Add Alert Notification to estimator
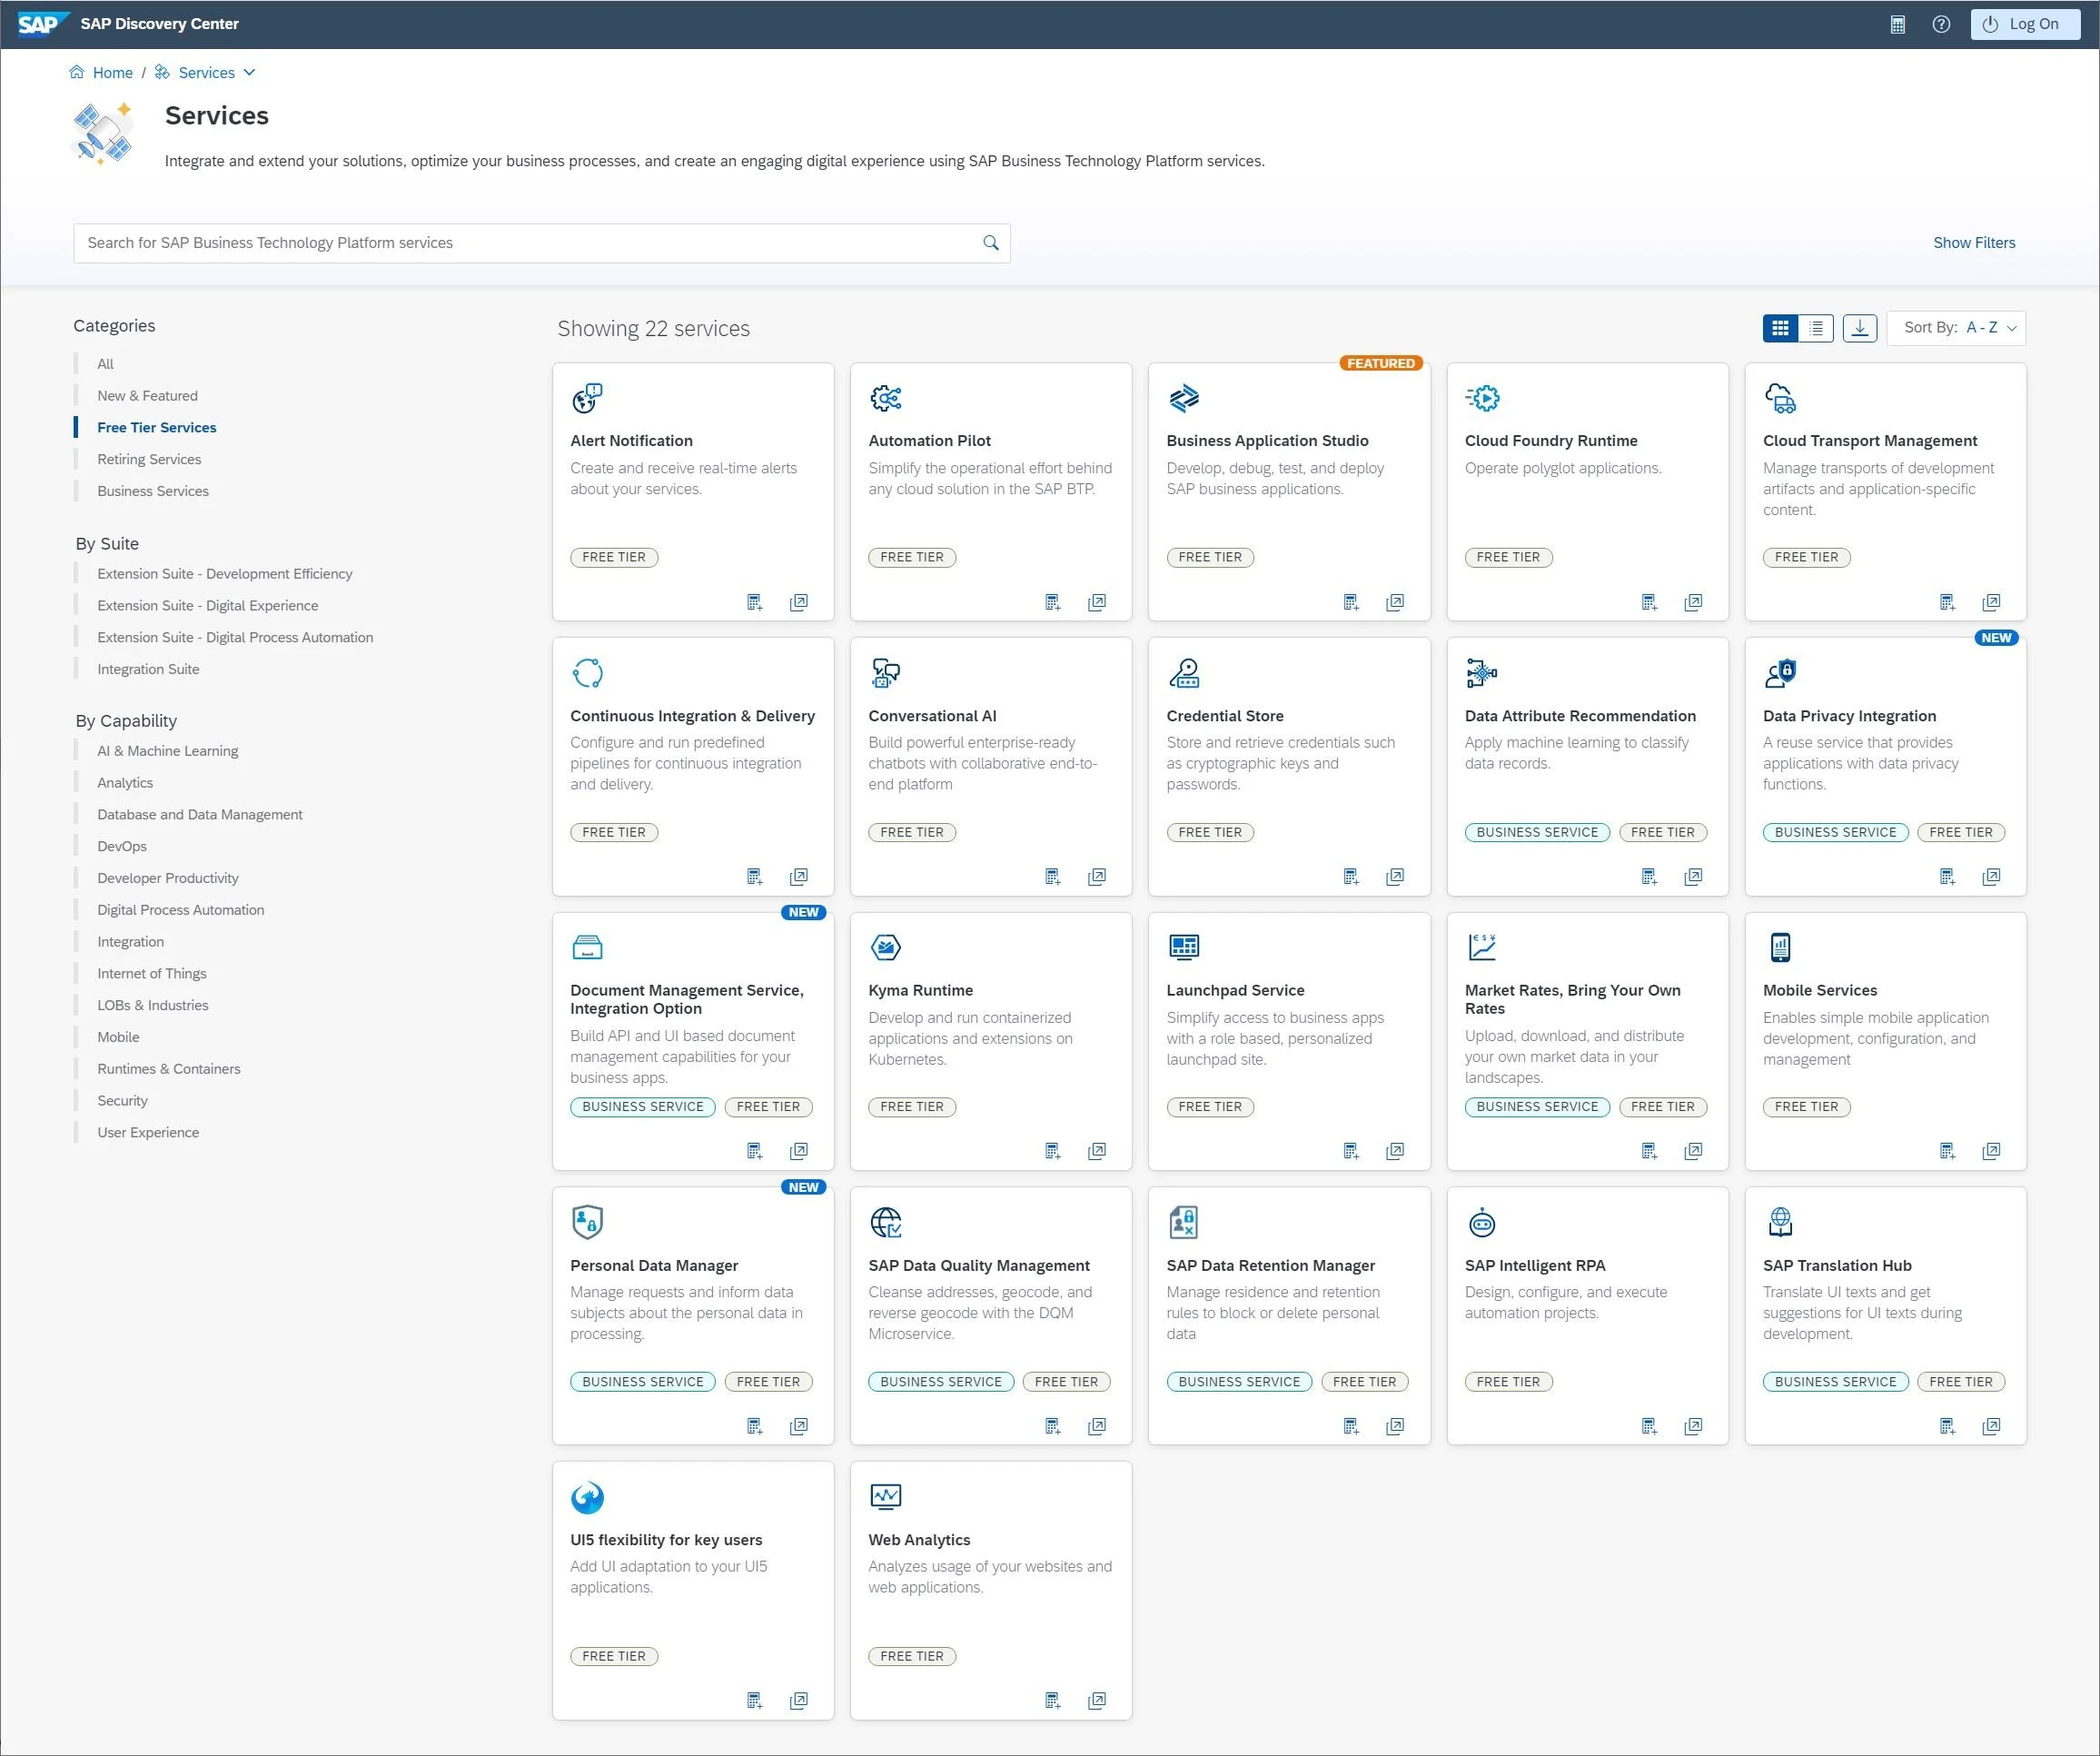 point(755,602)
